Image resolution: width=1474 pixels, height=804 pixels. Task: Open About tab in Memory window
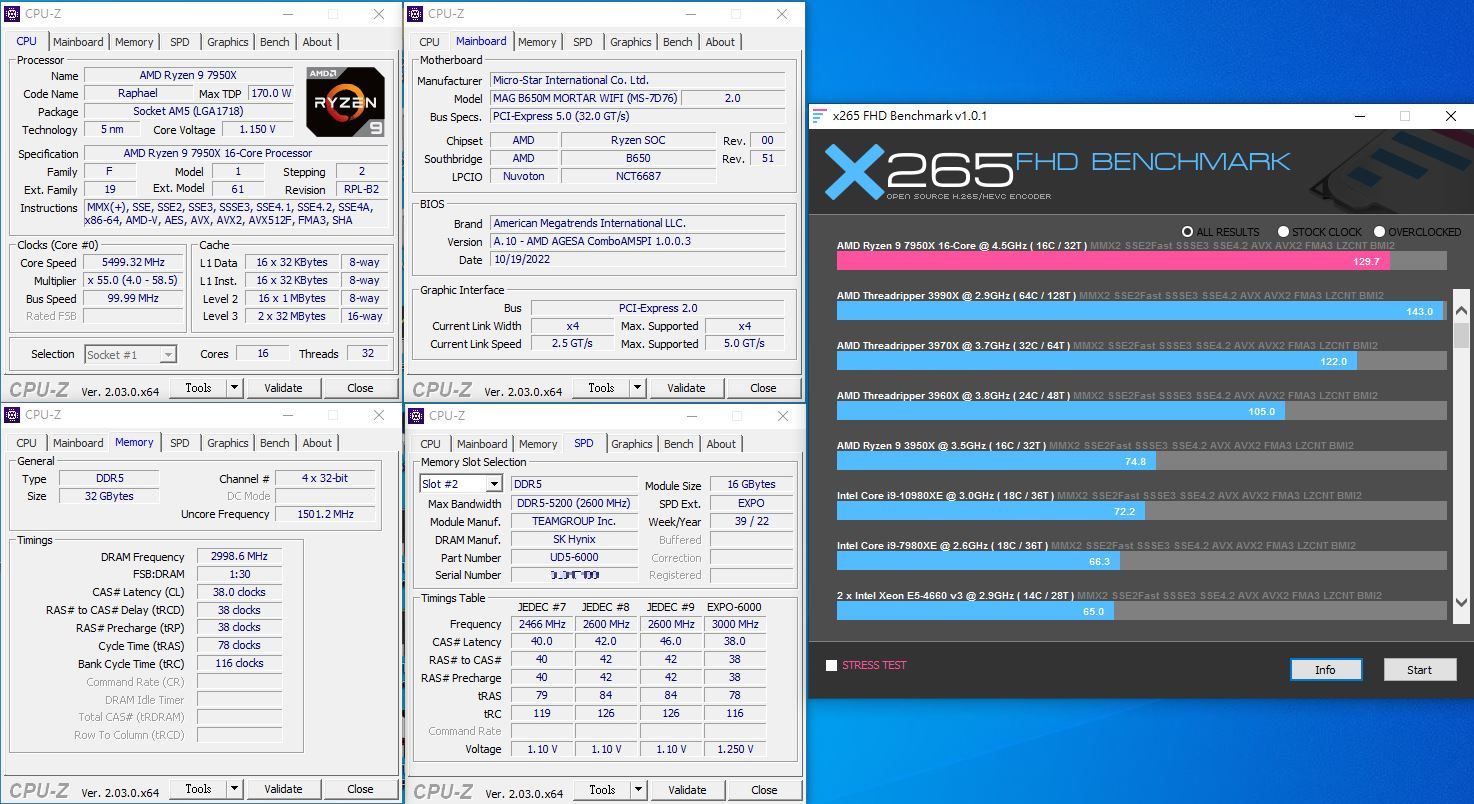pyautogui.click(x=317, y=443)
